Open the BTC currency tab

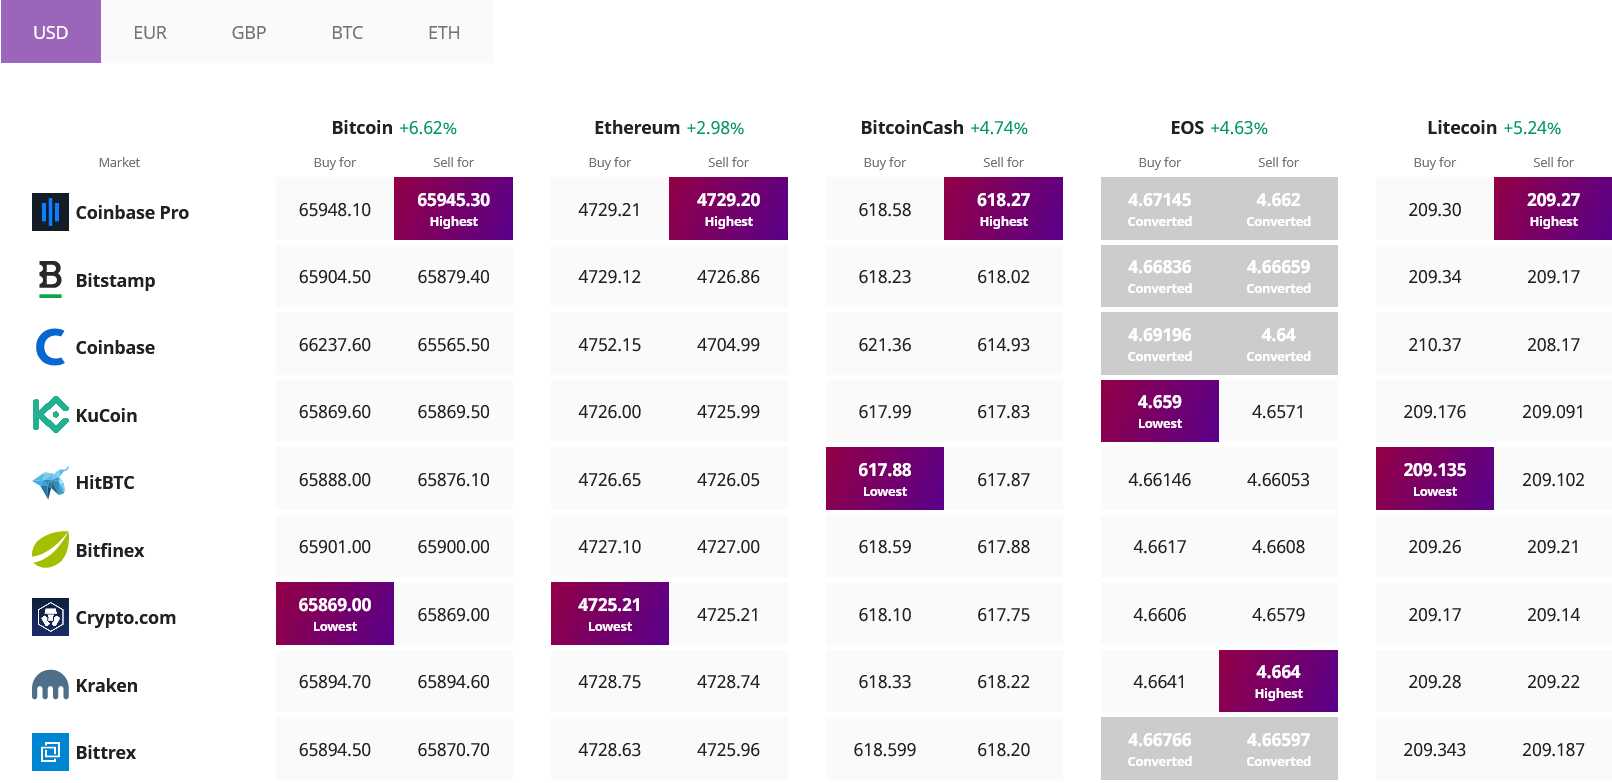pos(347,32)
